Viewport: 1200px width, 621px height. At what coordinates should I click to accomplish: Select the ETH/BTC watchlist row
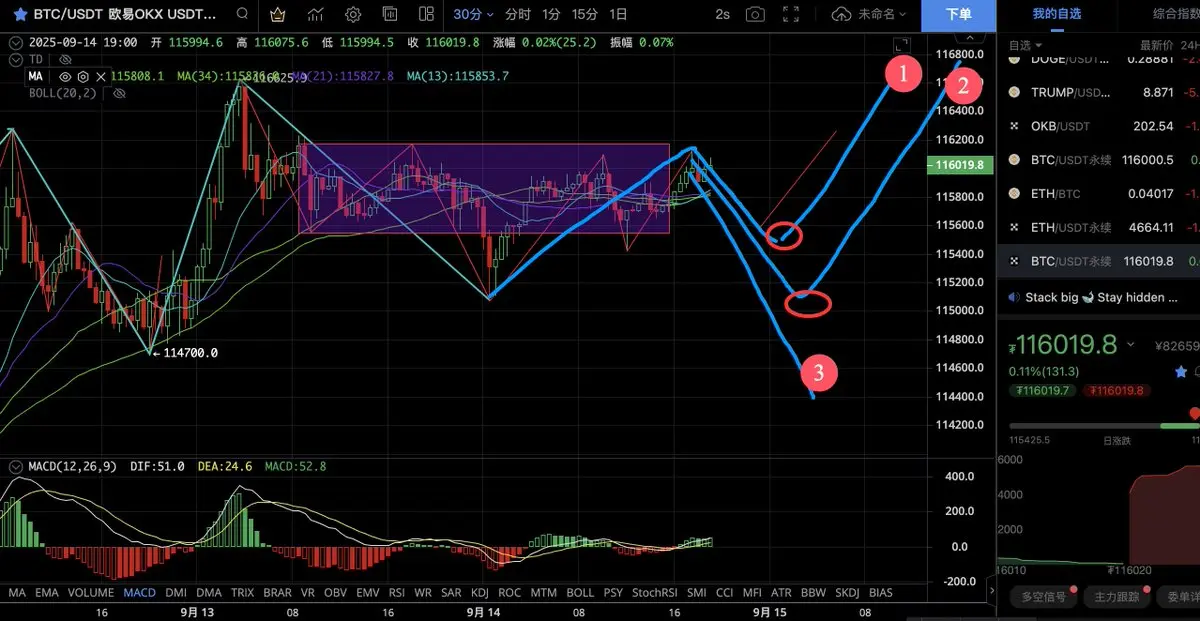(1098, 194)
